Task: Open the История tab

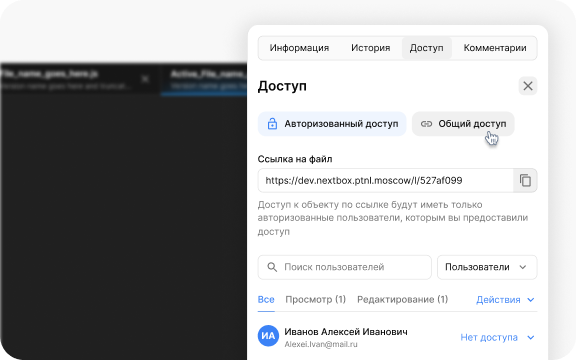Action: 370,48
